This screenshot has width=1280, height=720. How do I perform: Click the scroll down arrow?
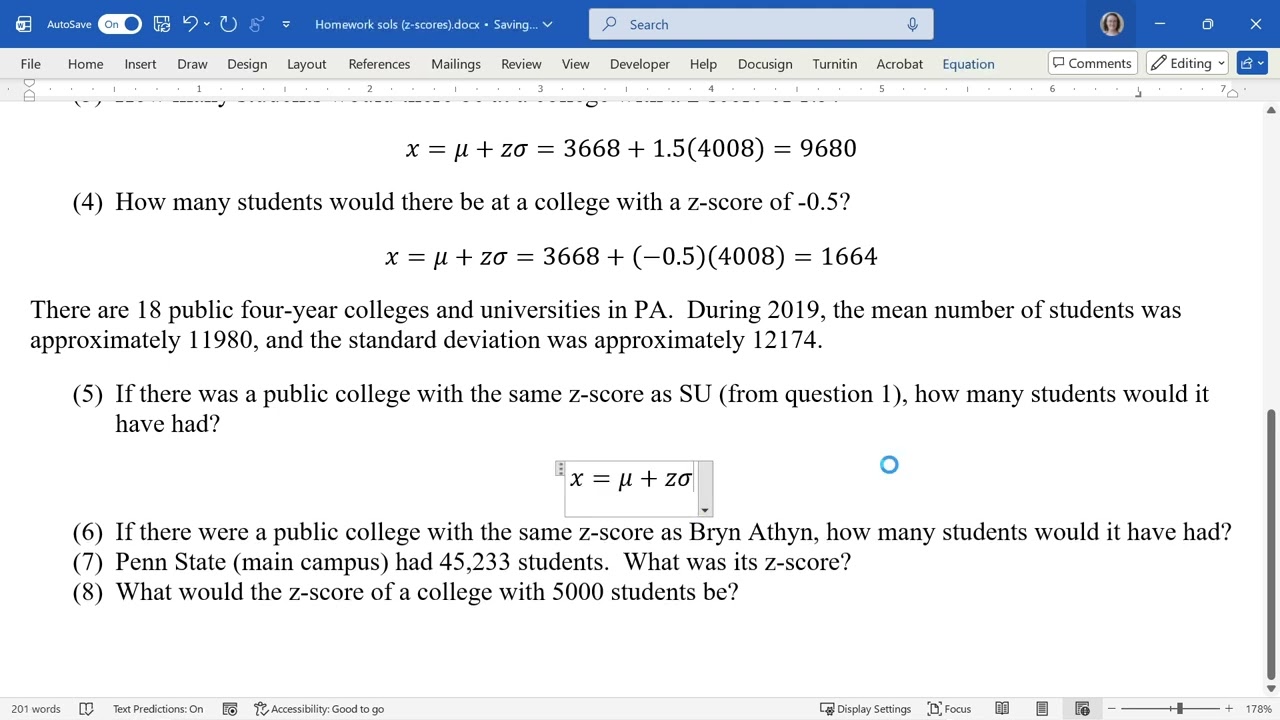click(1271, 689)
